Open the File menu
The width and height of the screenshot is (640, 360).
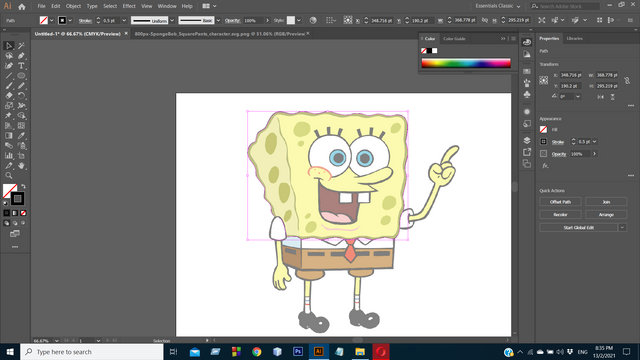(x=41, y=6)
